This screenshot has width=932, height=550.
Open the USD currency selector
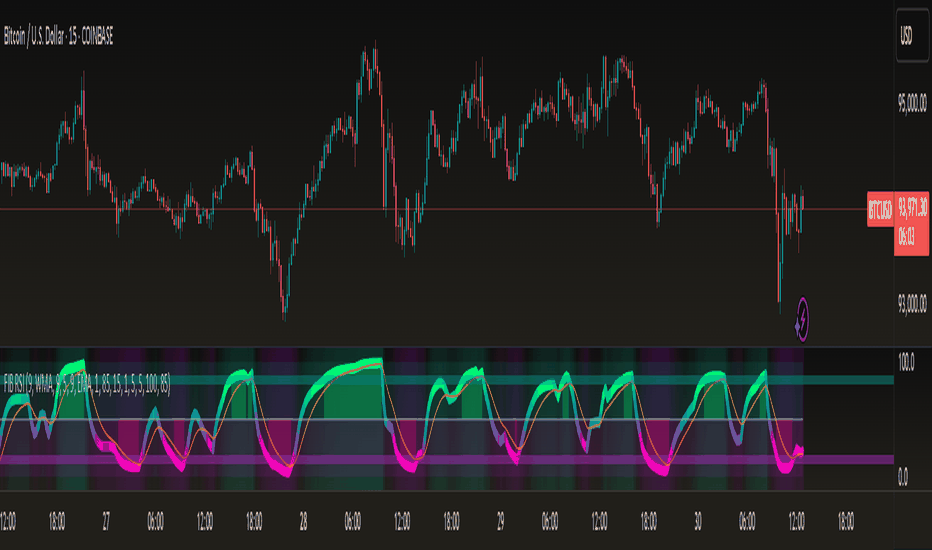point(911,37)
